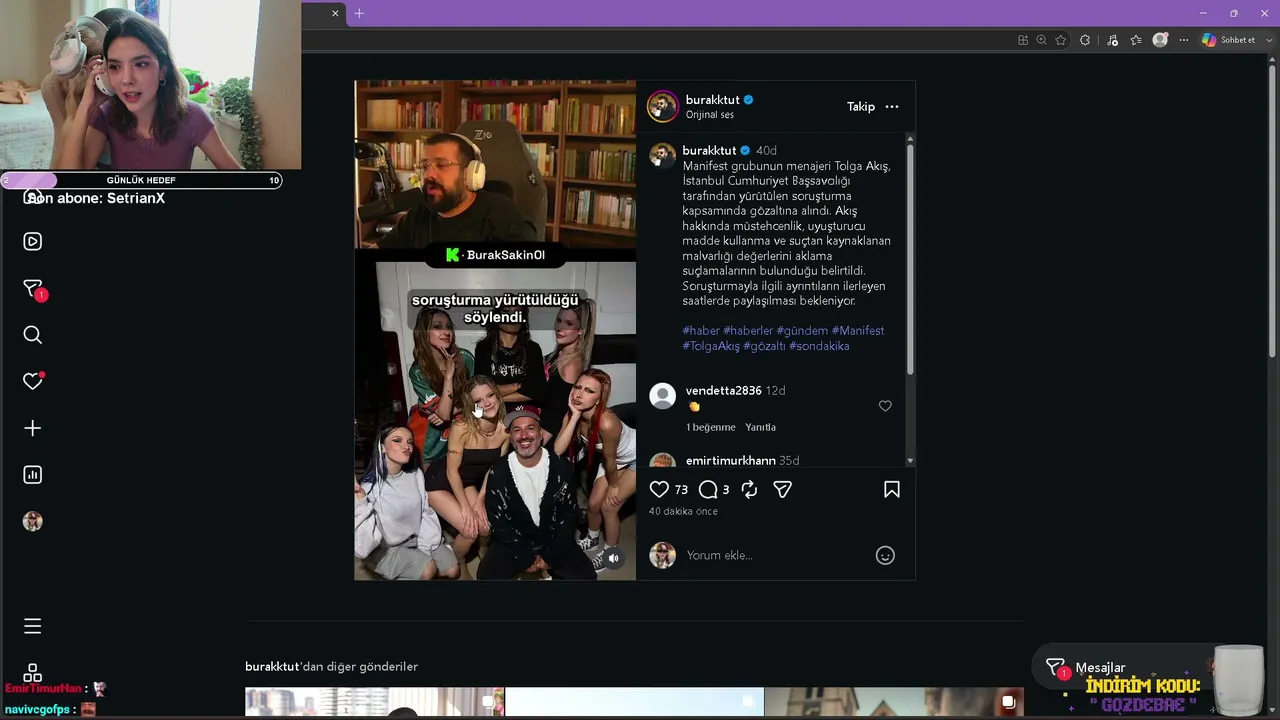View likes on vendetta2836's comment

pos(710,427)
